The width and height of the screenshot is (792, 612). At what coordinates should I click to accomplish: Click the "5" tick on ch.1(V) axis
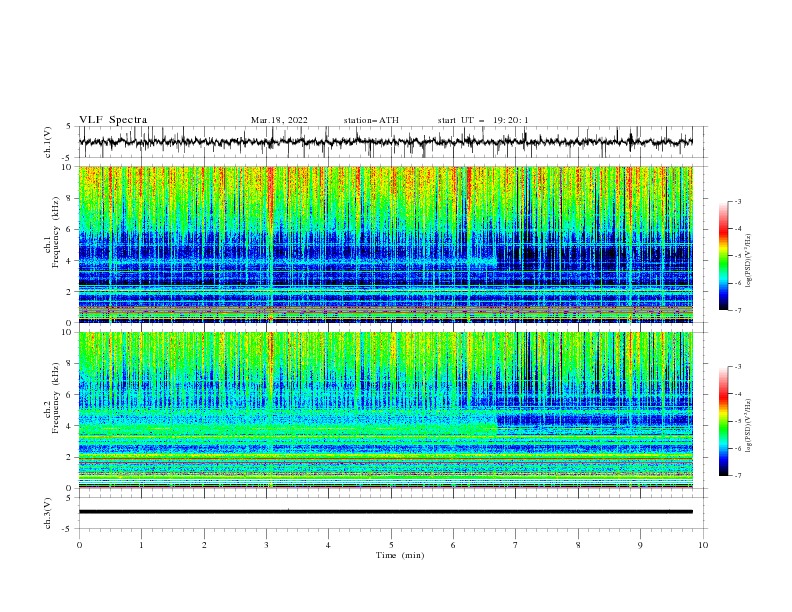[x=70, y=127]
